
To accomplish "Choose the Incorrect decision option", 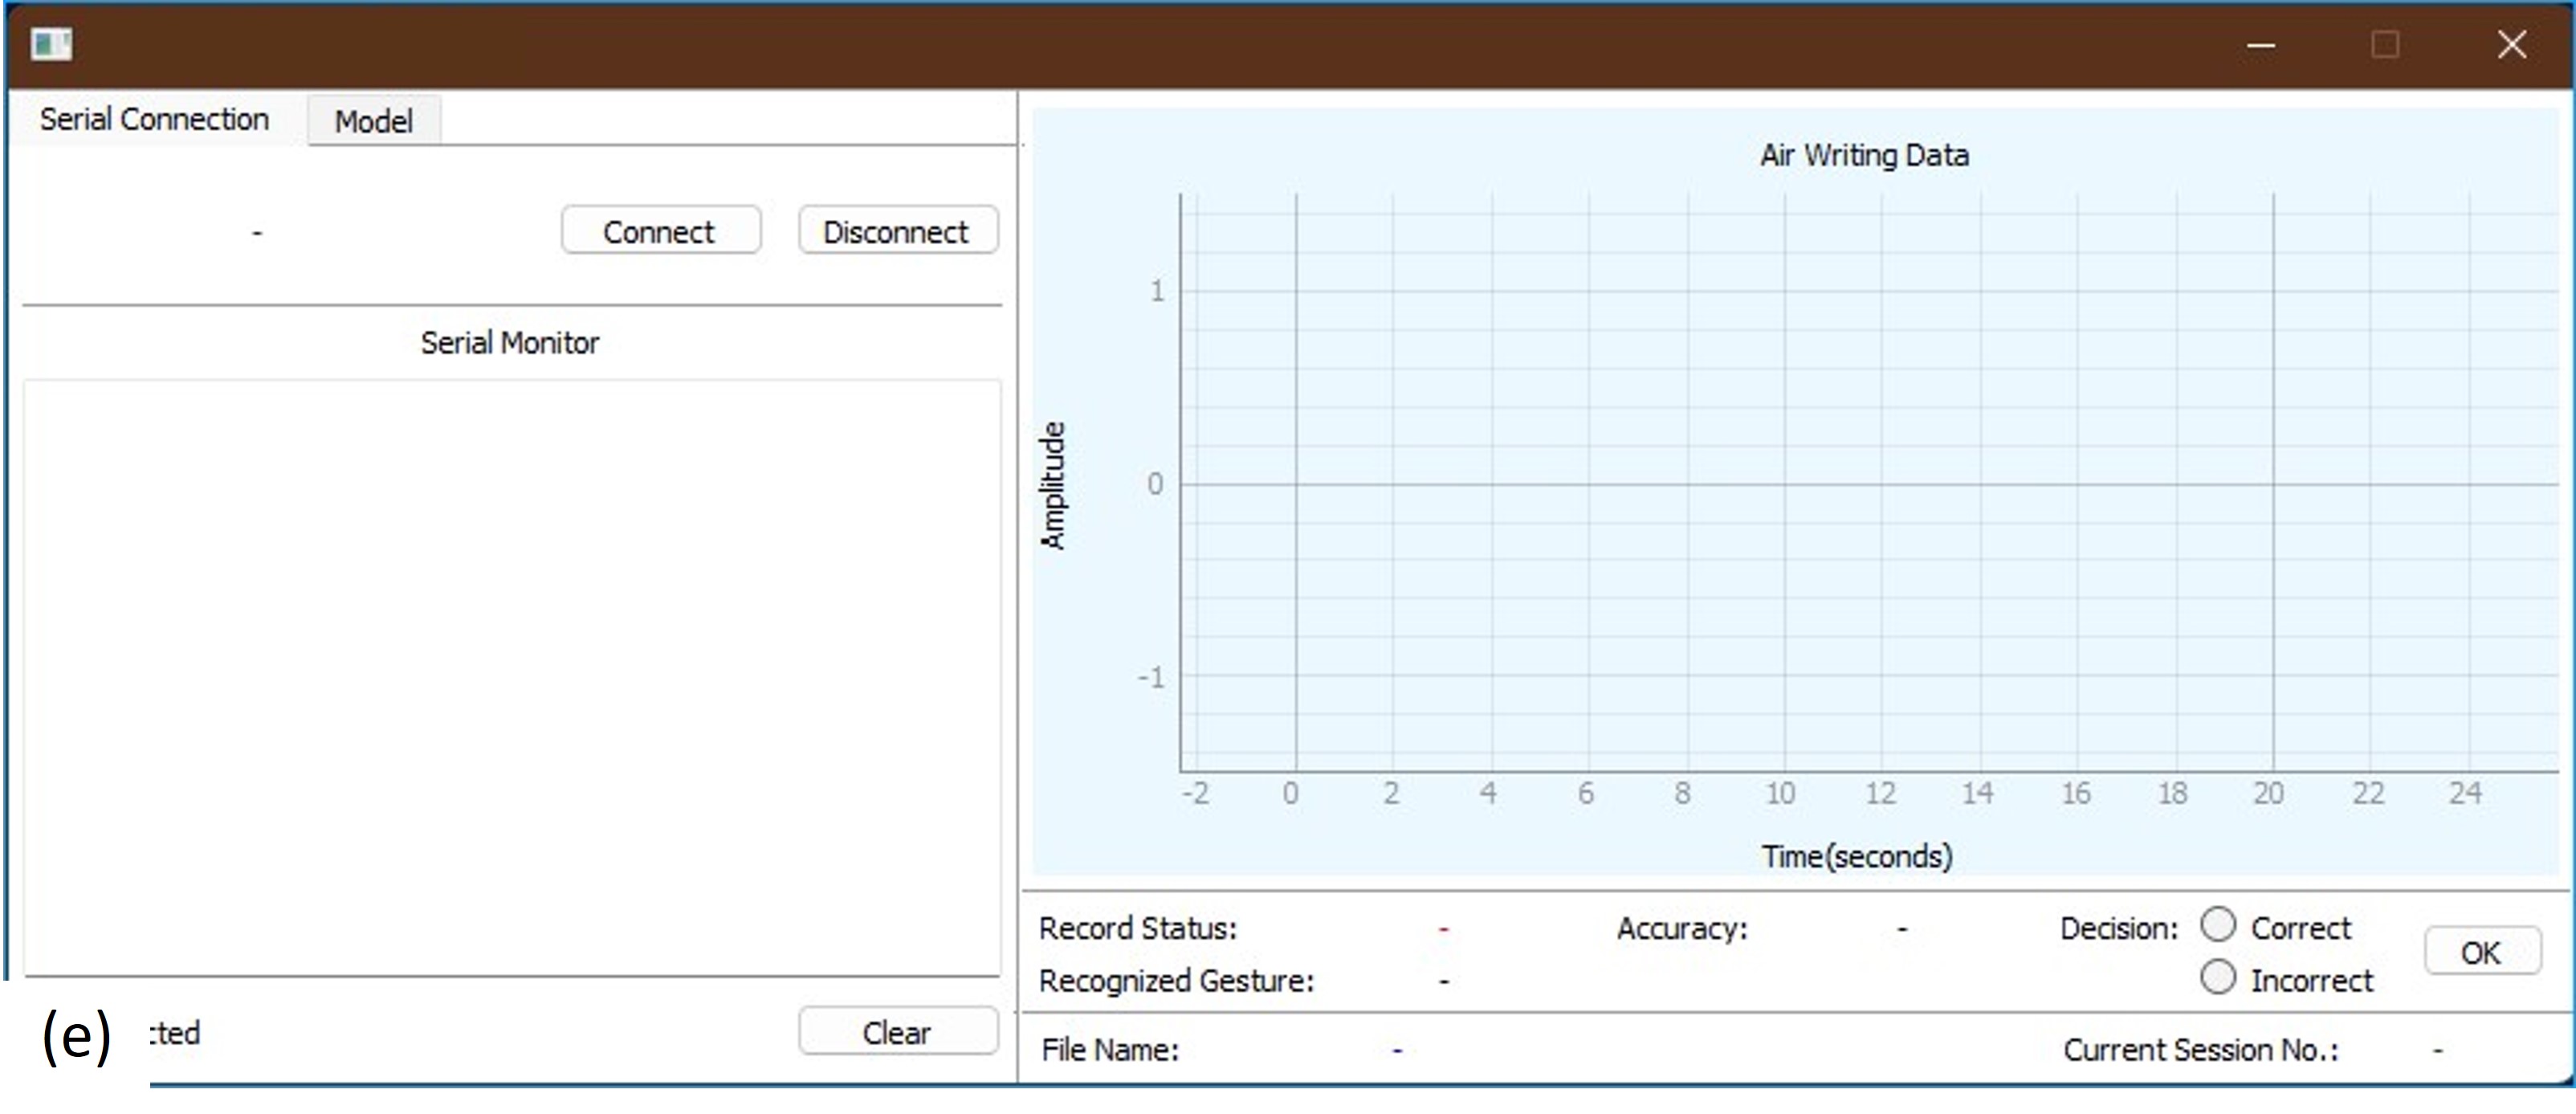I will click(2218, 977).
